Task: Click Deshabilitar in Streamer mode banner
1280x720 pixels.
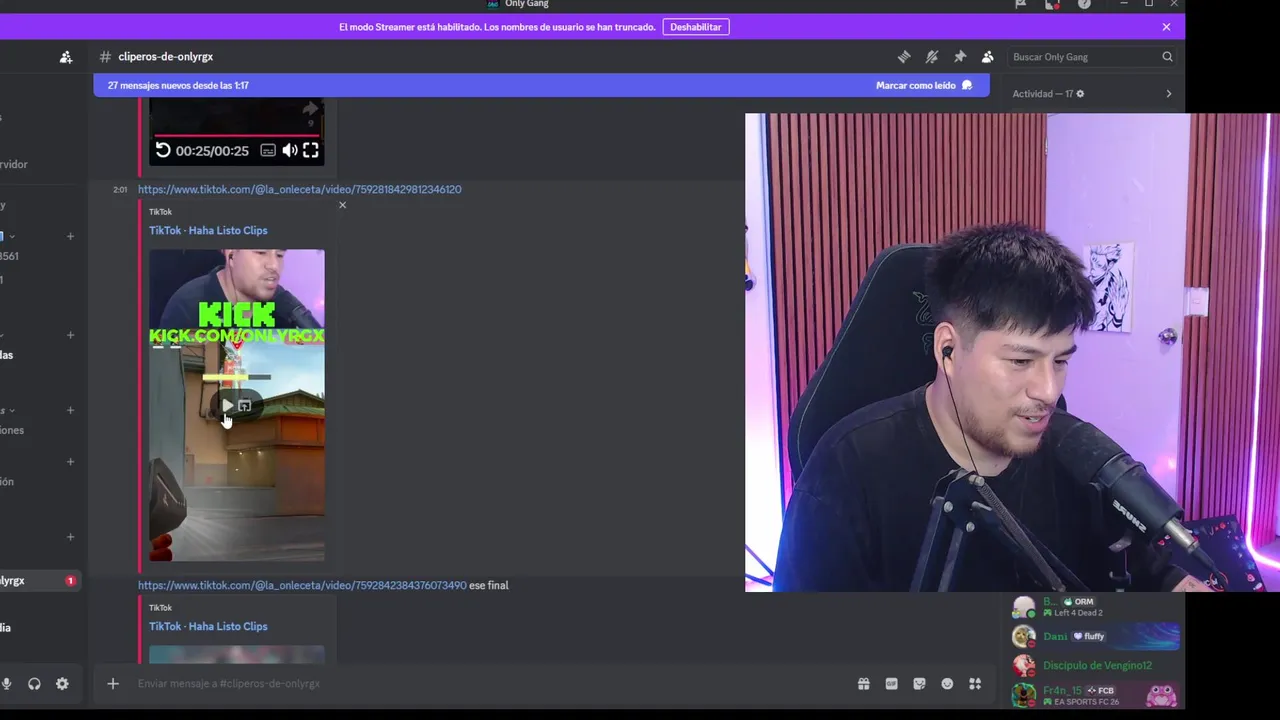Action: tap(696, 27)
